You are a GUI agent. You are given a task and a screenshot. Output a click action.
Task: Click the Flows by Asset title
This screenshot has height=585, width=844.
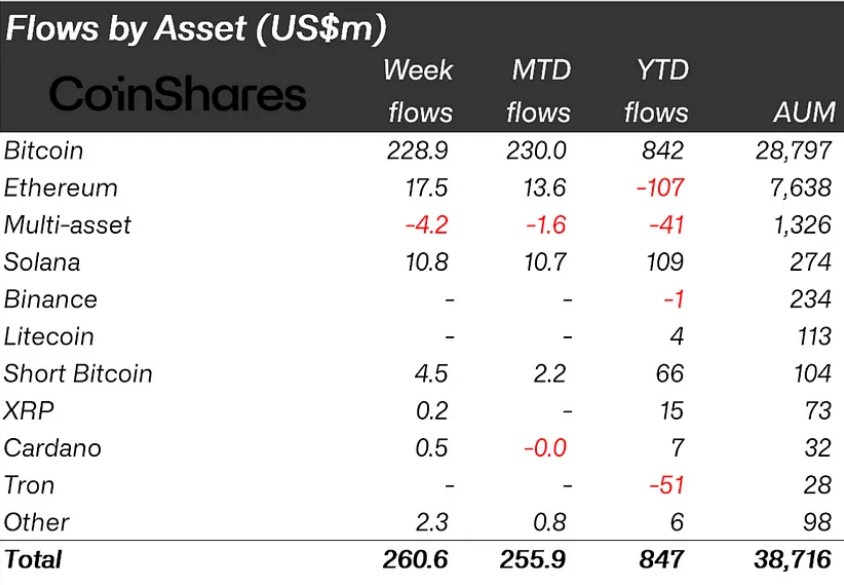tap(196, 28)
